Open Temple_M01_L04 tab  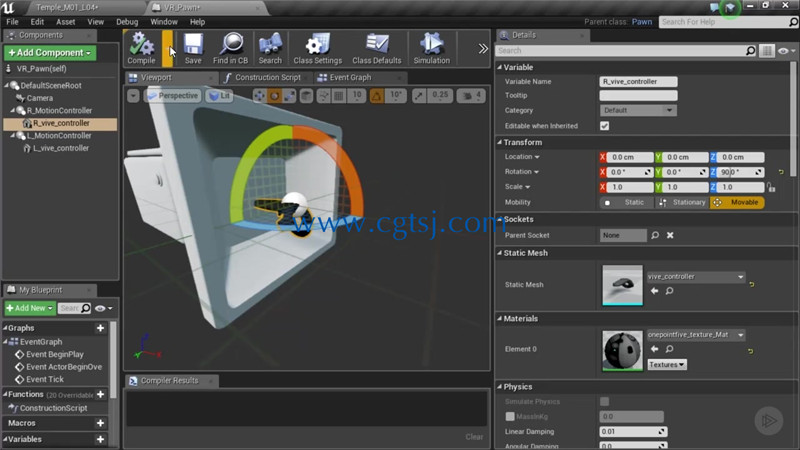pos(67,8)
